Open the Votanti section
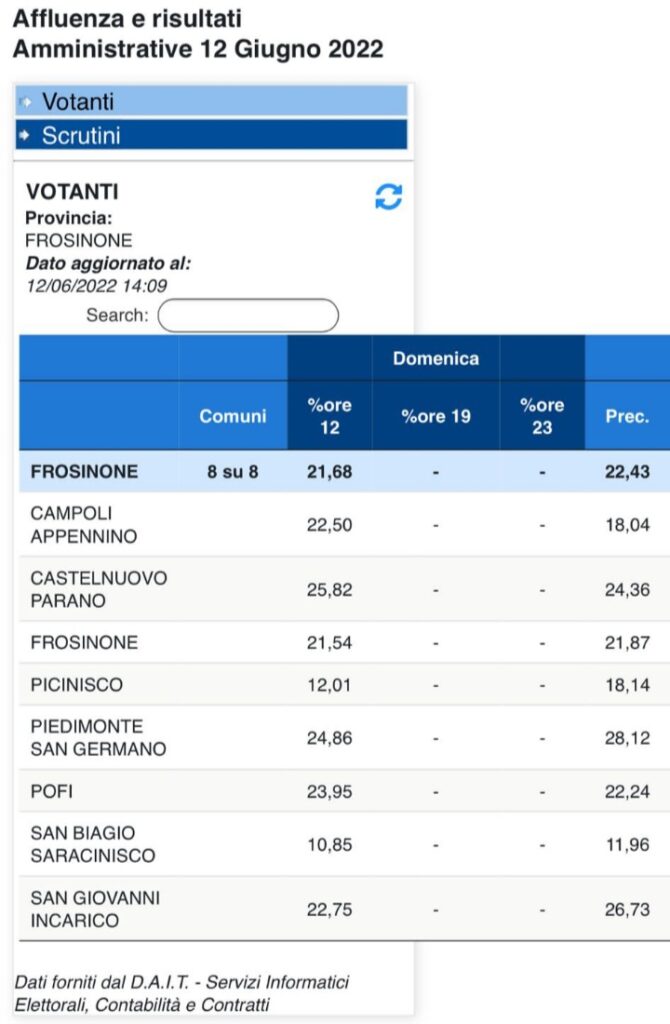The image size is (670, 1024). [78, 102]
